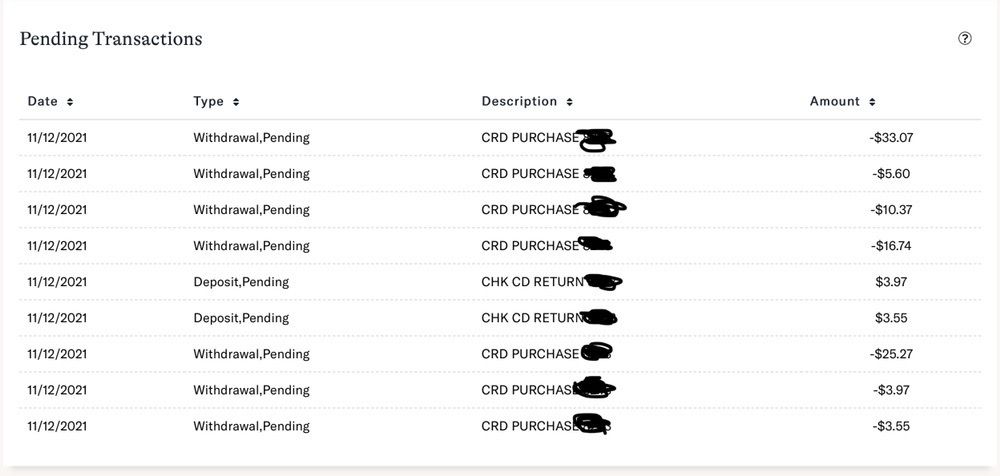Viewport: 1000px width, 476px height.
Task: Select the -$3.97 withdrawal pending row
Action: coord(500,390)
